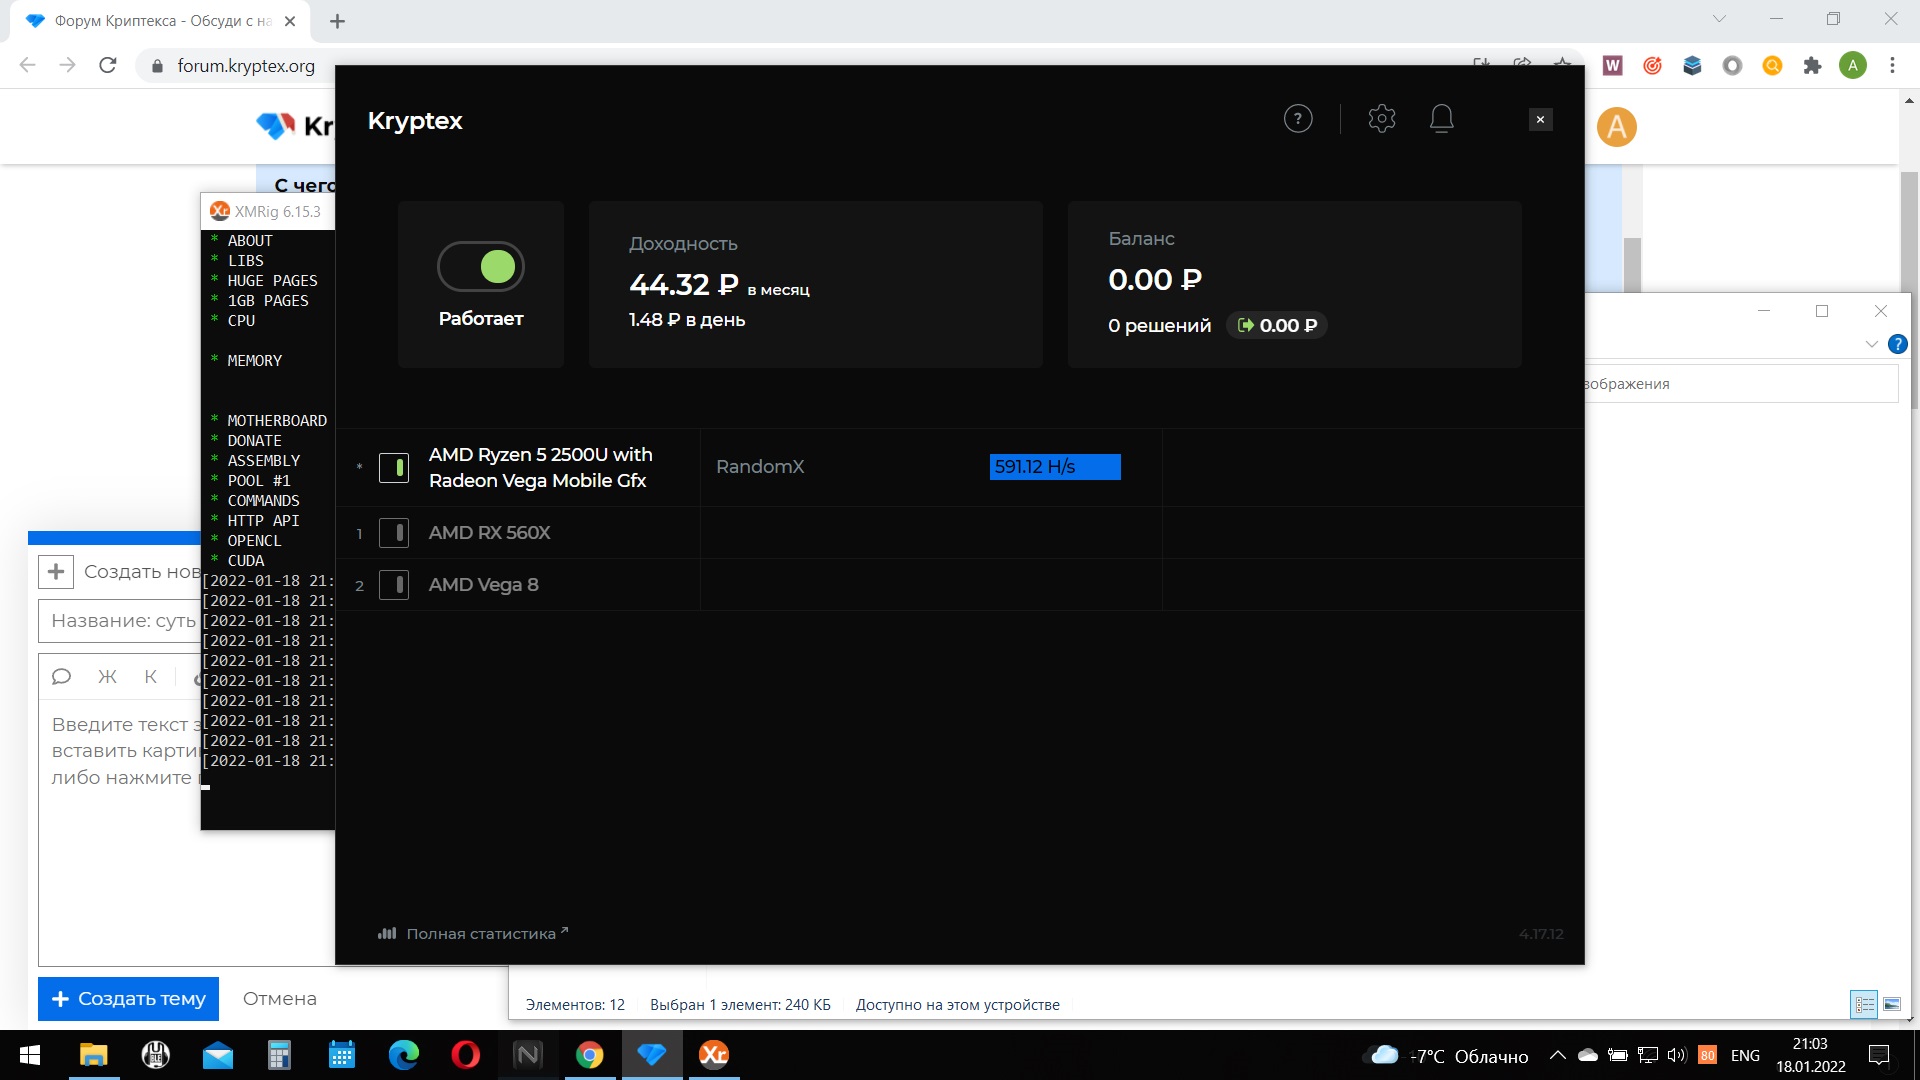This screenshot has width=1920, height=1080.
Task: Click the XMRig 6.15.3 window title icon
Action: [220, 211]
